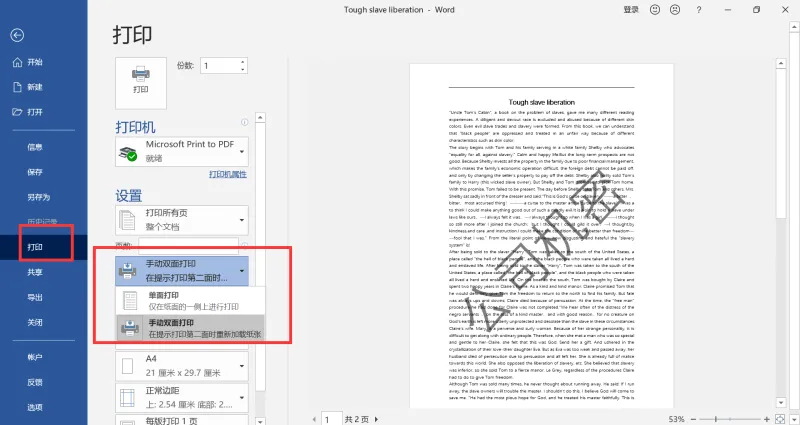This screenshot has width=800, height=425.
Task: Increase copies with the up stepper arrow
Action: point(243,62)
